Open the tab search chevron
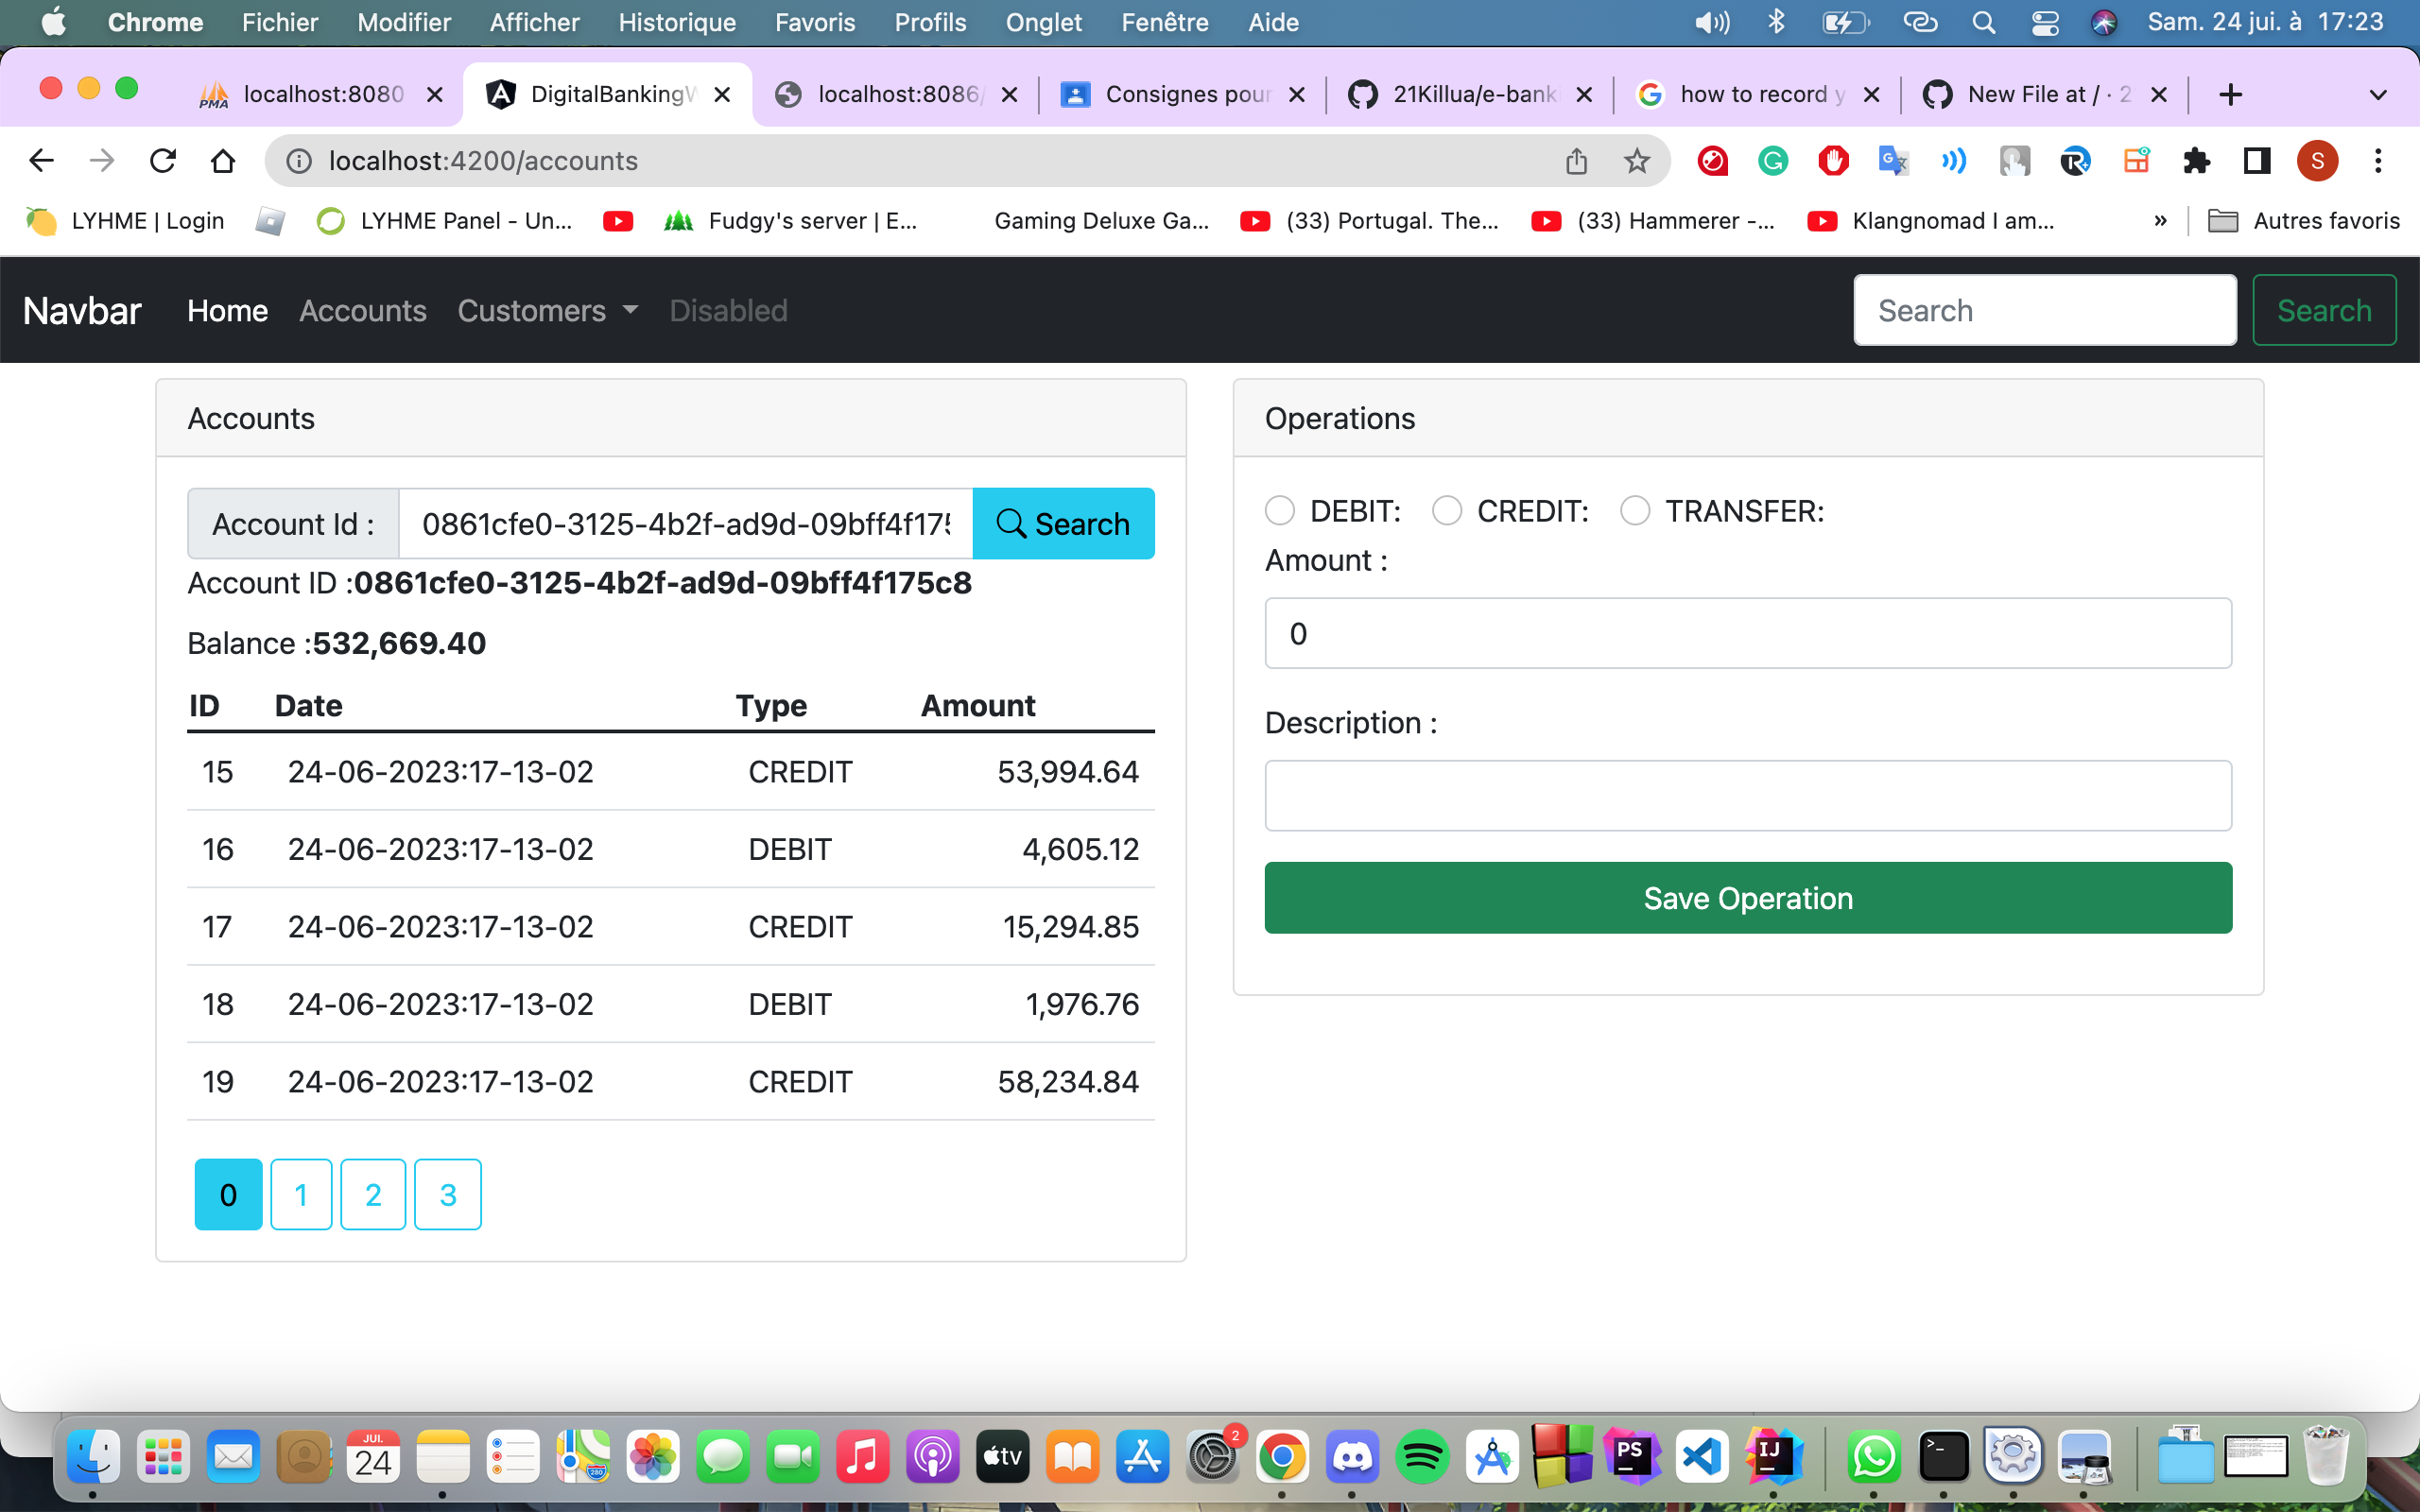2420x1512 pixels. pos(2377,94)
